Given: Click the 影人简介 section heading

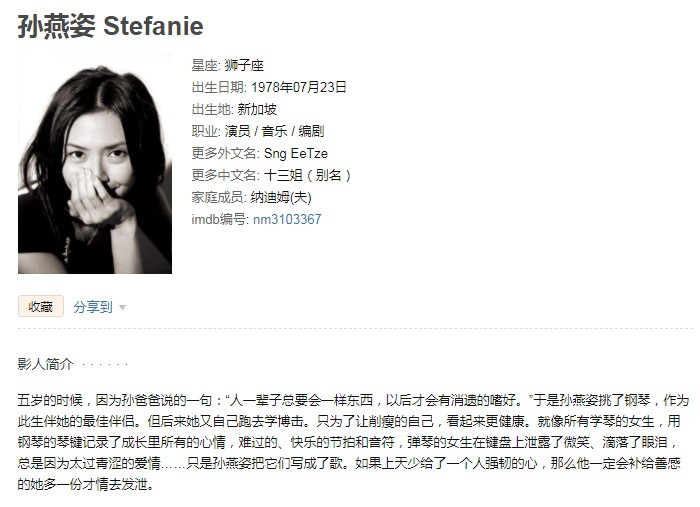Looking at the screenshot, I should [x=45, y=364].
